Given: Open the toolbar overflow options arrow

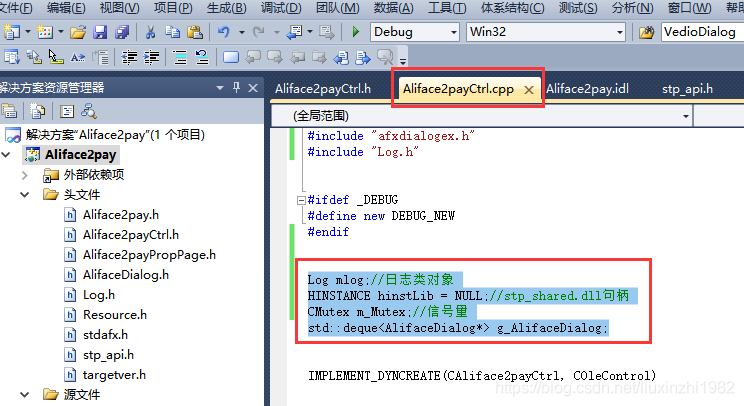Looking at the screenshot, I should point(403,61).
